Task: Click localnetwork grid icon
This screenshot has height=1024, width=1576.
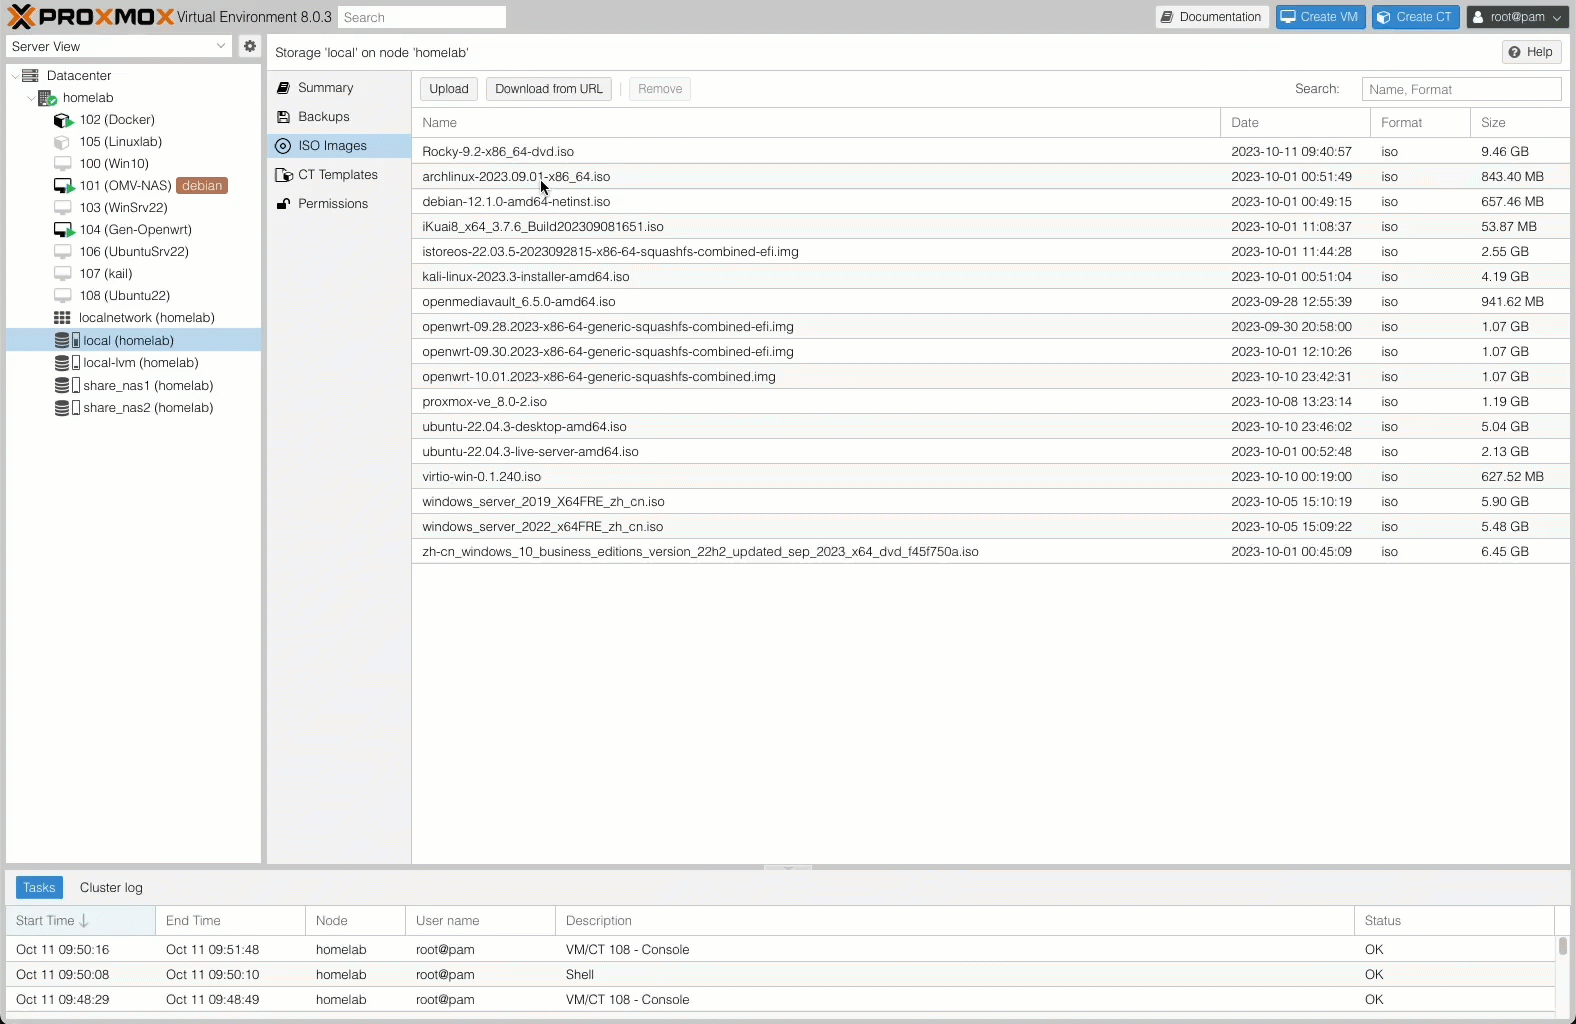Action: (62, 318)
